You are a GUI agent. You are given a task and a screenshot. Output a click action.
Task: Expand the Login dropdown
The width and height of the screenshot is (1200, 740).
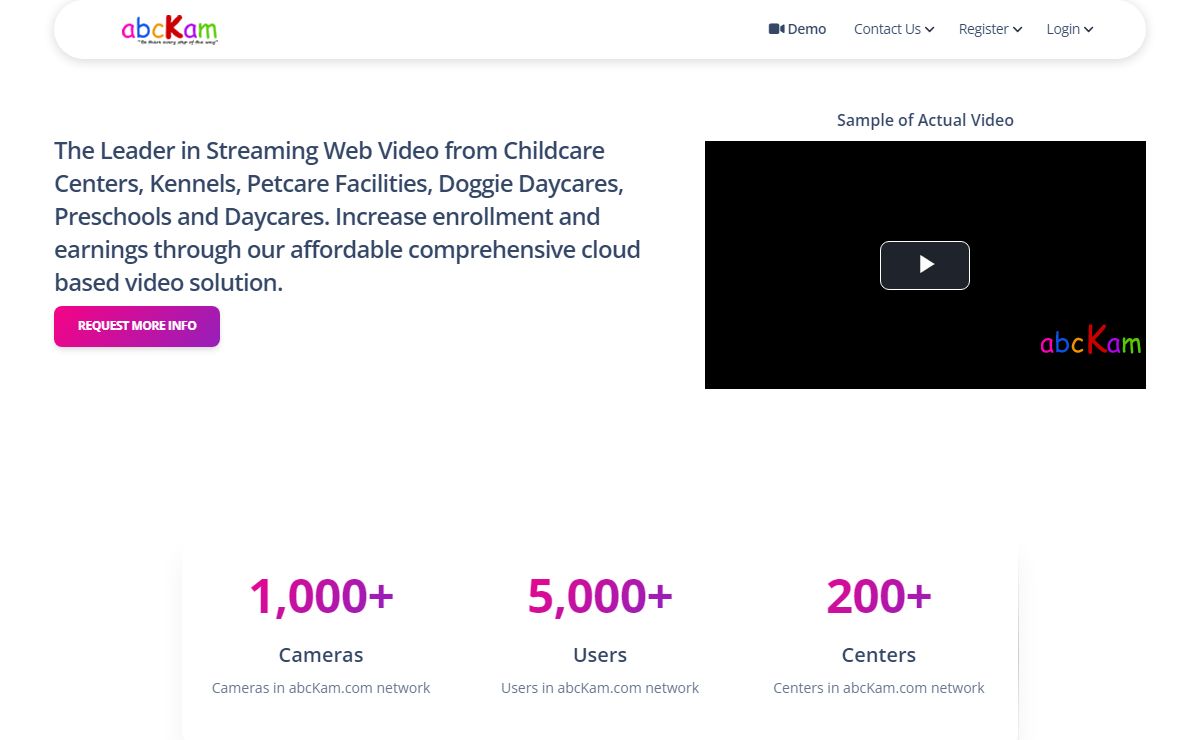click(1070, 29)
